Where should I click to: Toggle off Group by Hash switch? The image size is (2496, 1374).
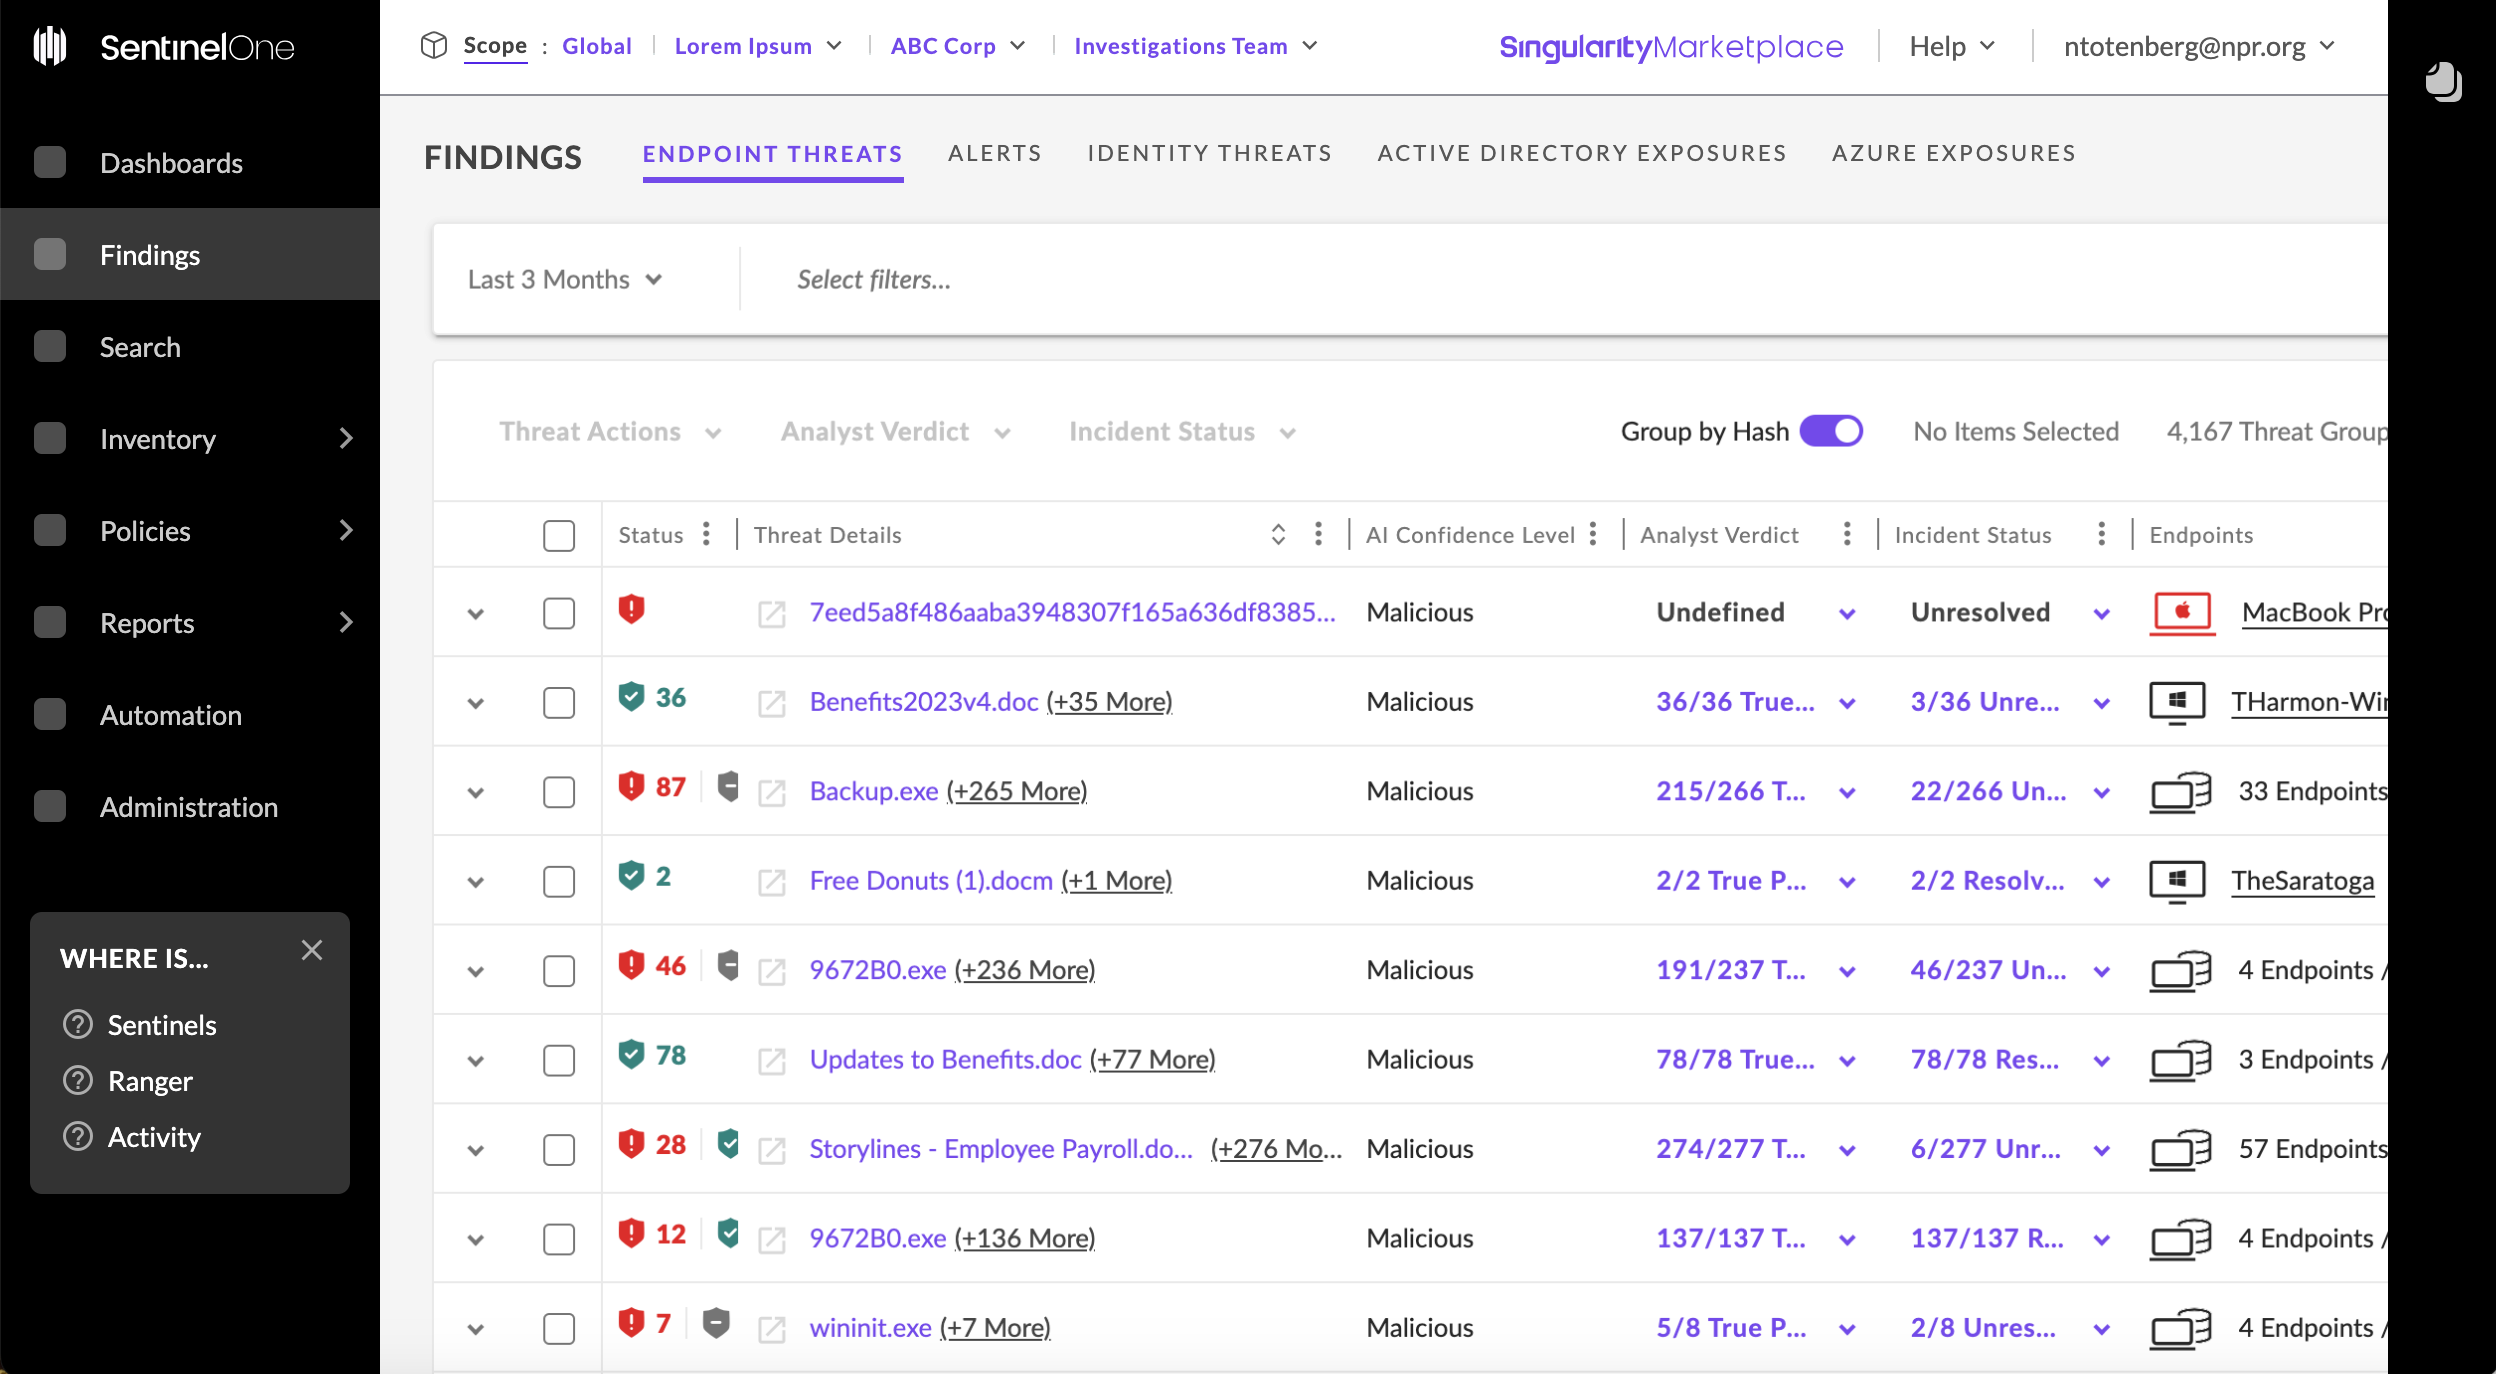tap(1831, 431)
